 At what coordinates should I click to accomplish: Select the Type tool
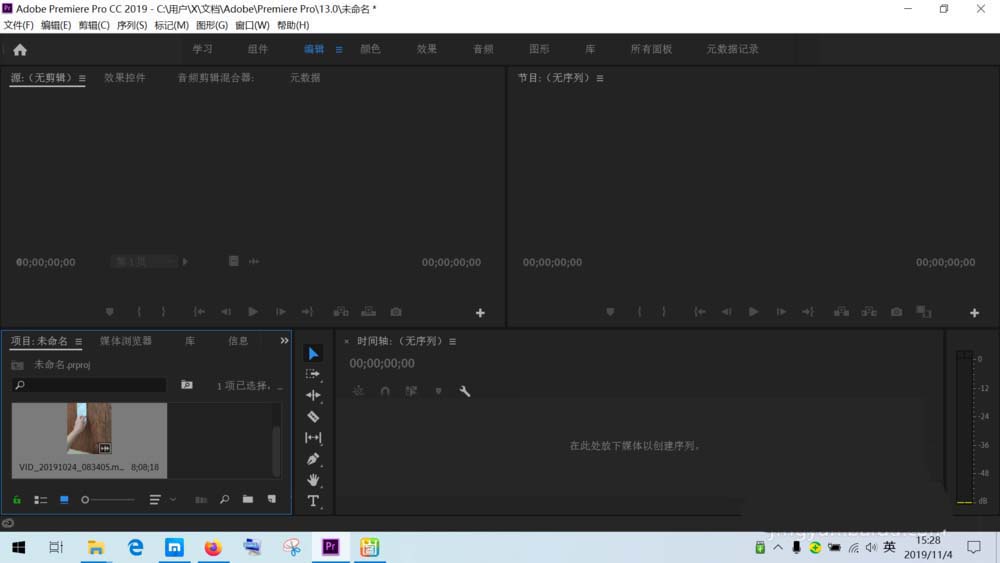click(x=313, y=501)
